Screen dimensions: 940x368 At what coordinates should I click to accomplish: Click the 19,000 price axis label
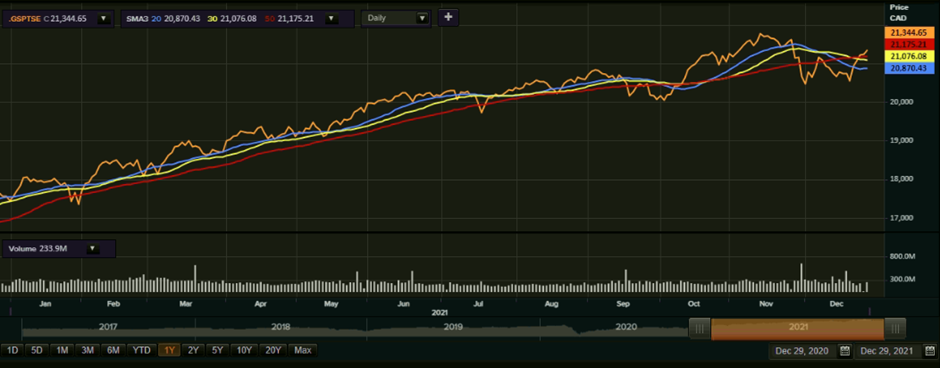point(902,140)
